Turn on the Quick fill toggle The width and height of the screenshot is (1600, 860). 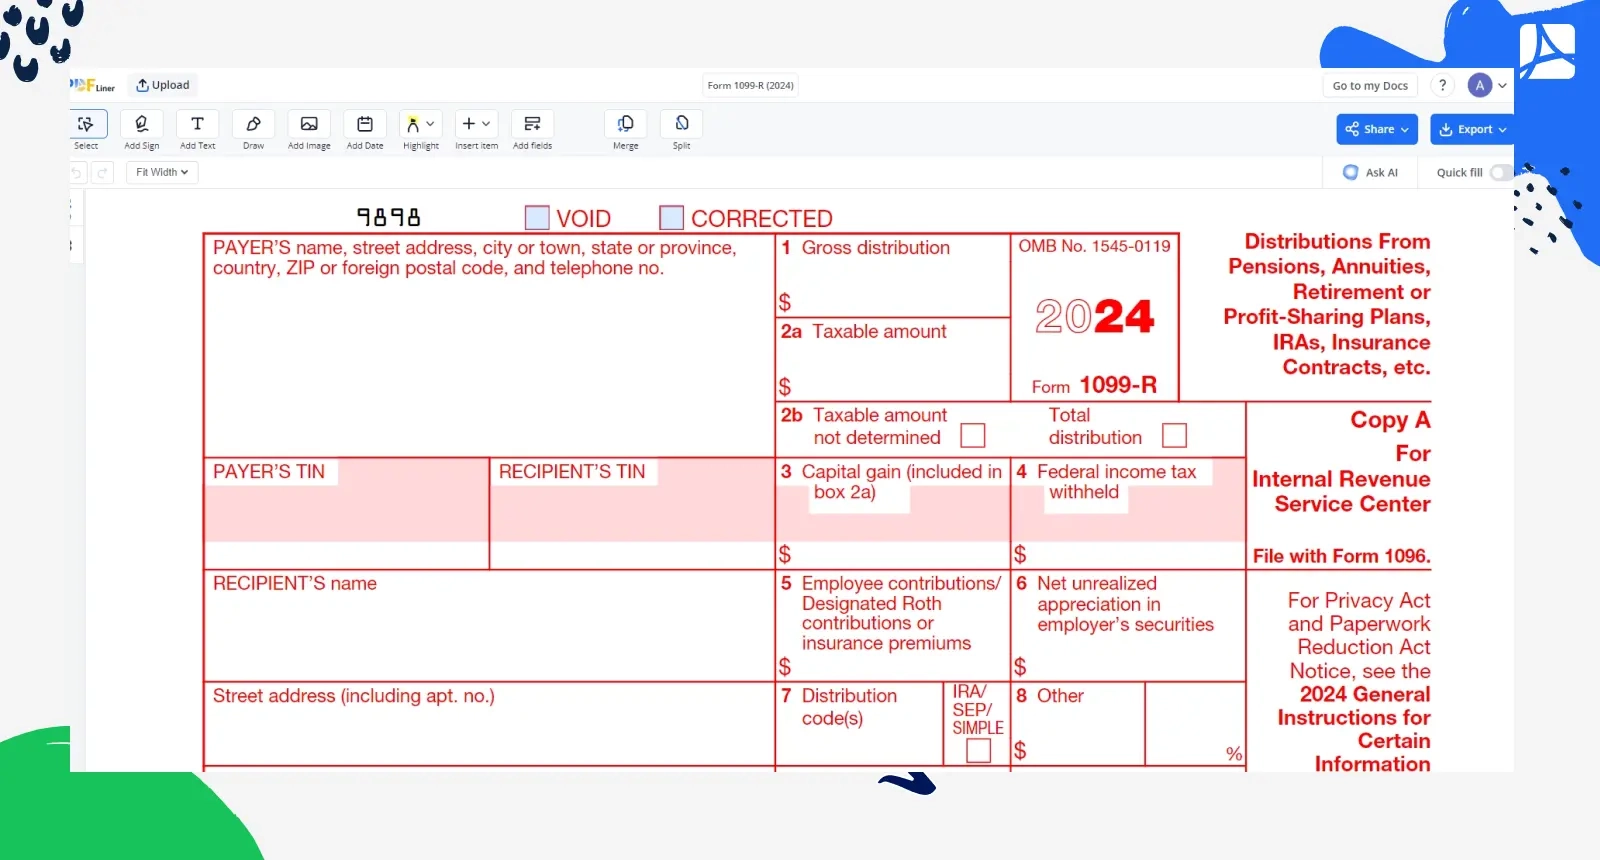[1500, 172]
